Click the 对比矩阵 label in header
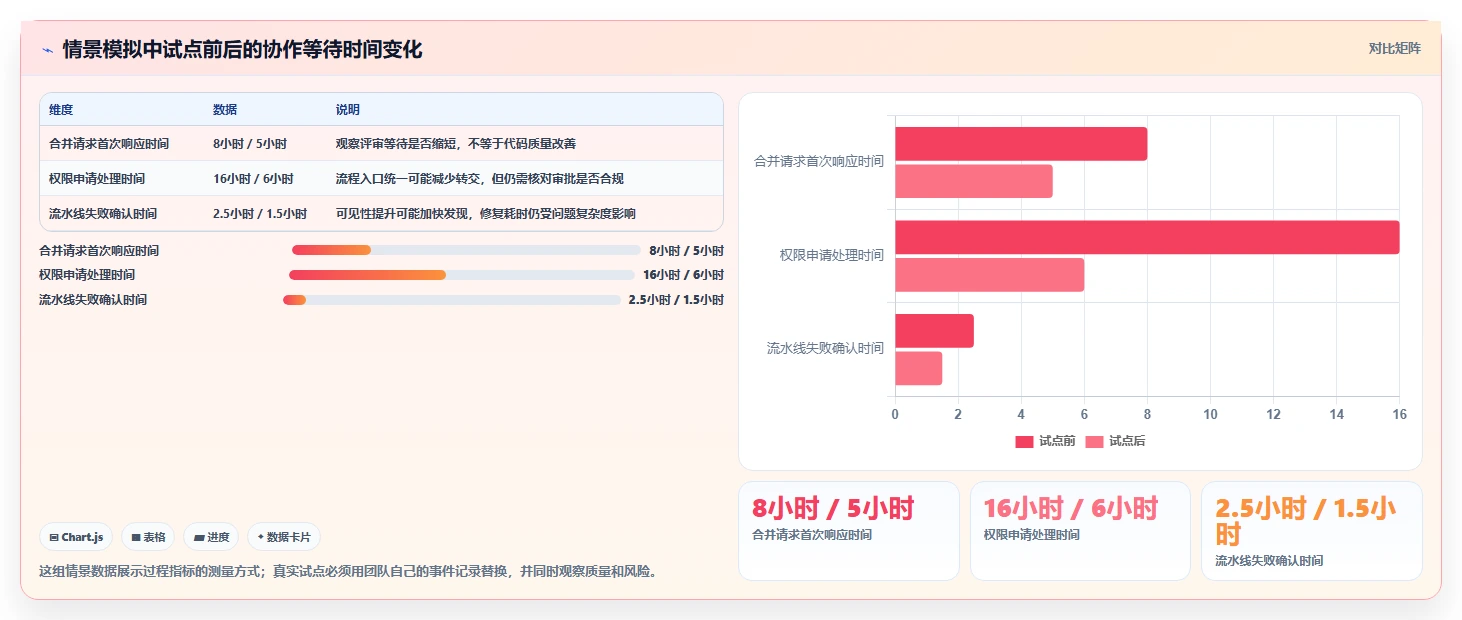The height and width of the screenshot is (620, 1462). point(1394,48)
